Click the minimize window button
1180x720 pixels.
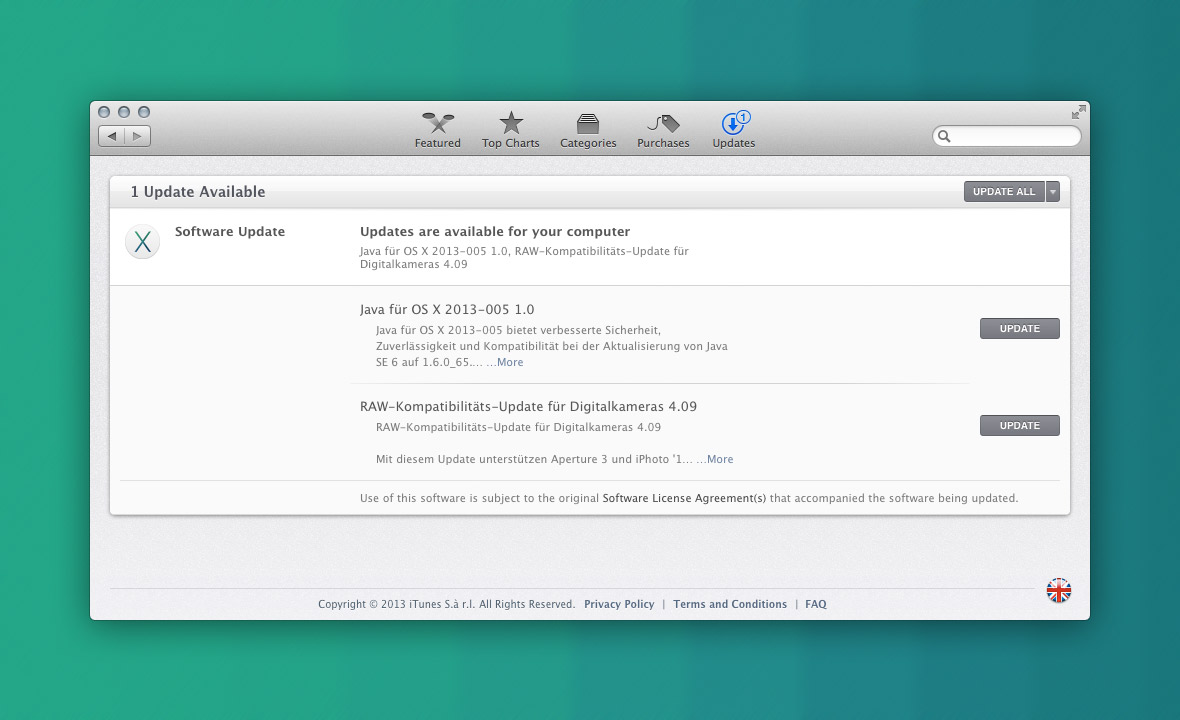click(124, 112)
